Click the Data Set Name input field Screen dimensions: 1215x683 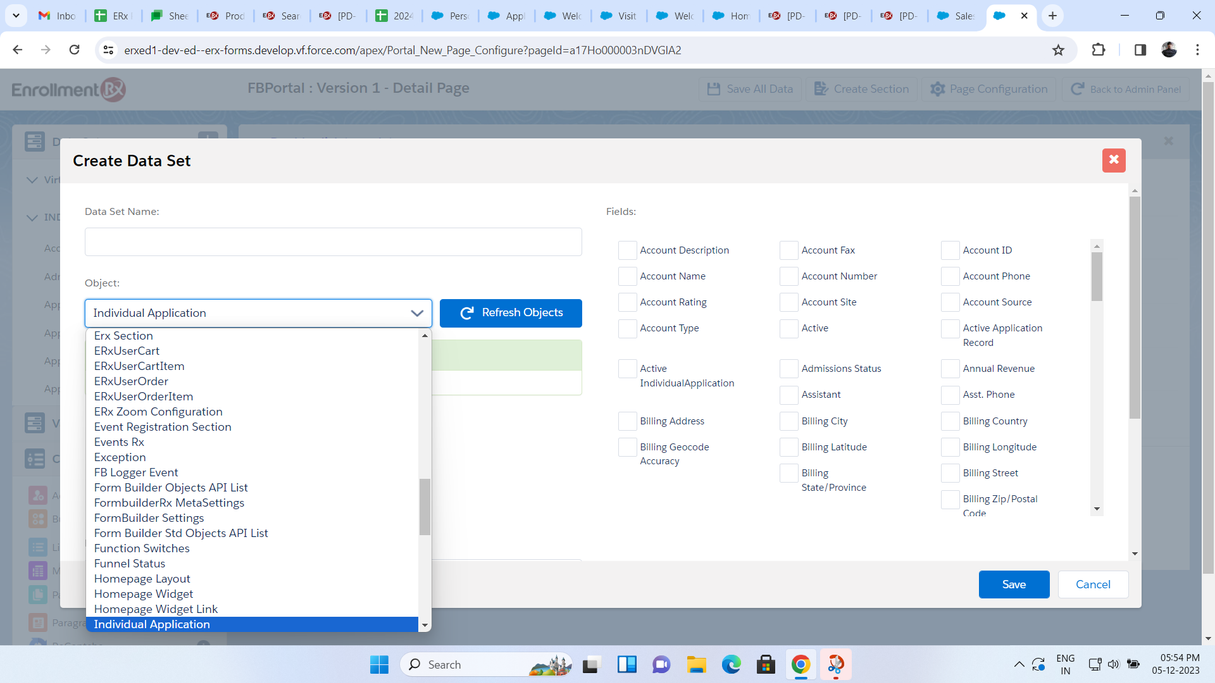point(333,242)
